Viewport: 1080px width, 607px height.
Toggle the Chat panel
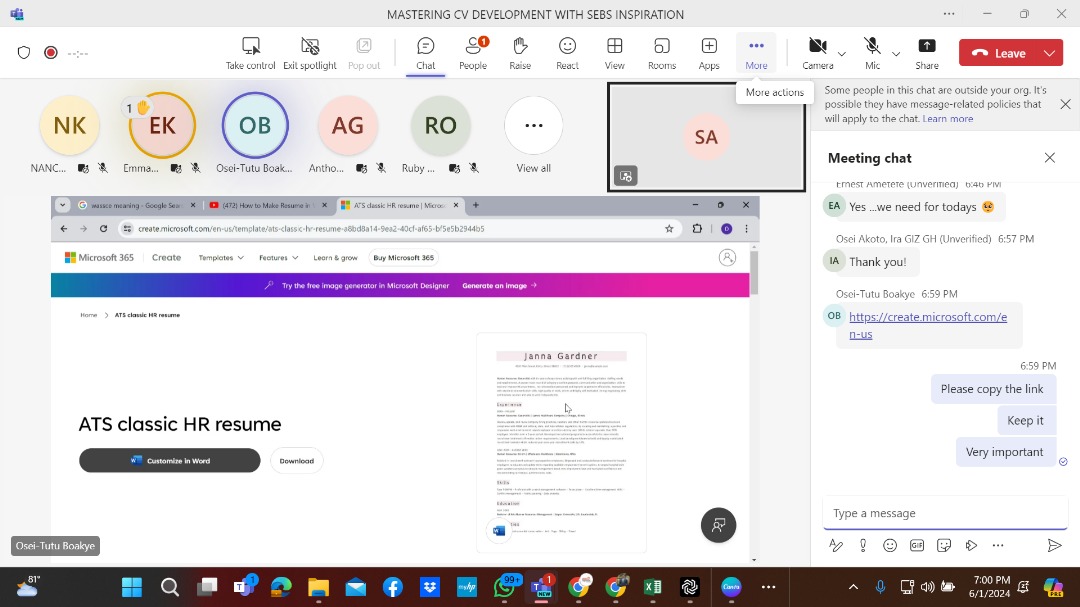(426, 47)
